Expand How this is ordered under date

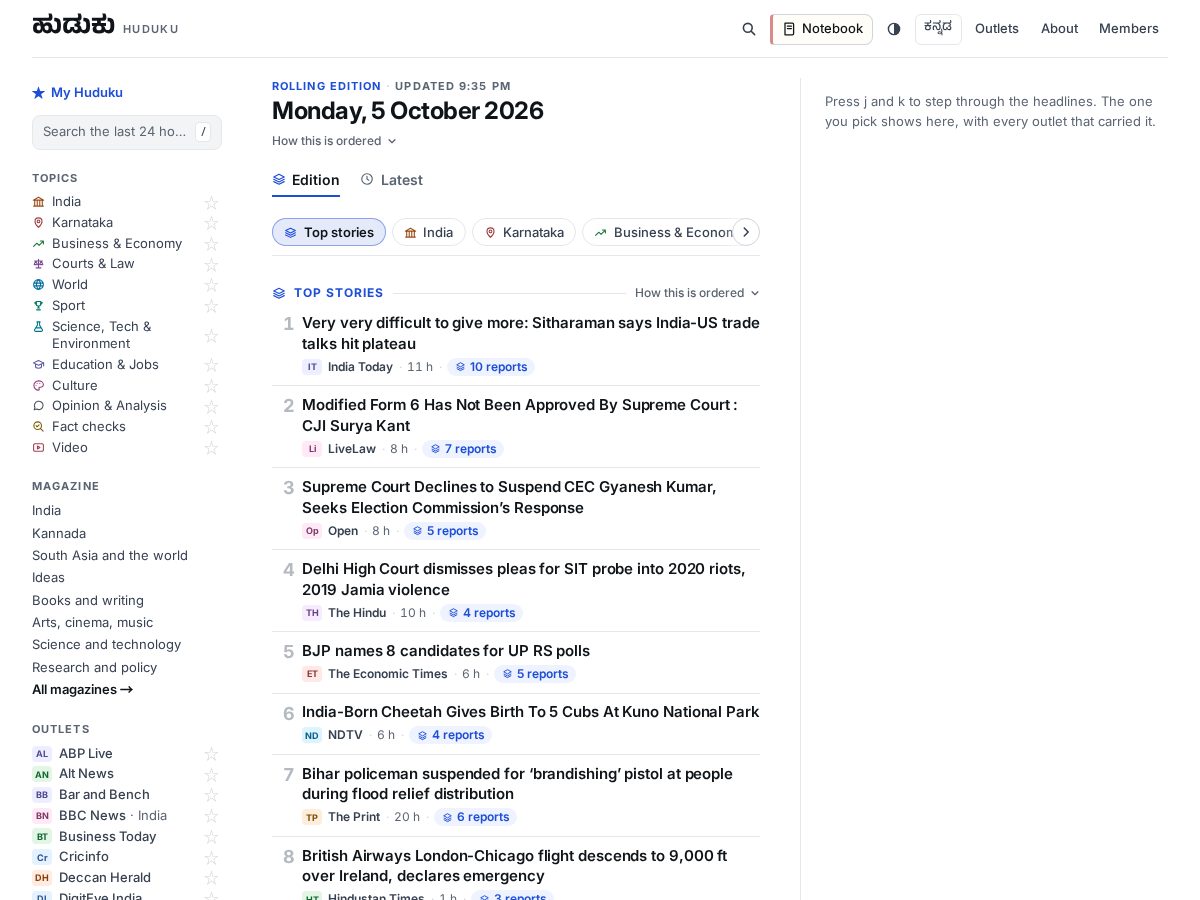(334, 141)
